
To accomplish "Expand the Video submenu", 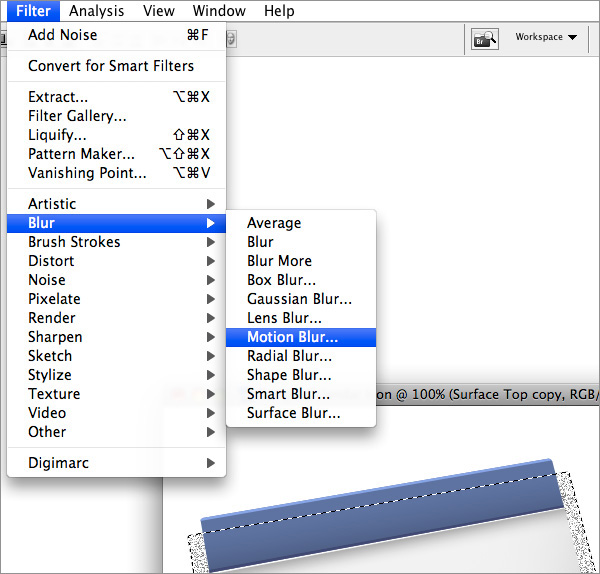I will coord(116,413).
